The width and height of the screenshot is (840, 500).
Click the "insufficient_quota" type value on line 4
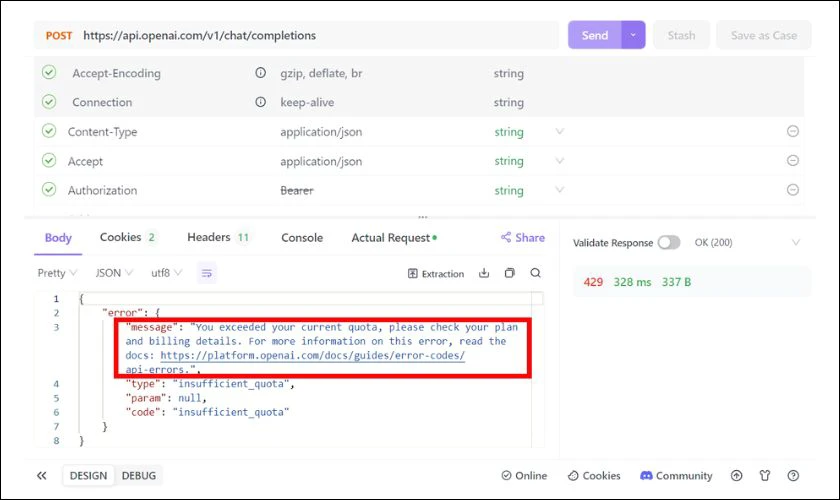click(231, 384)
